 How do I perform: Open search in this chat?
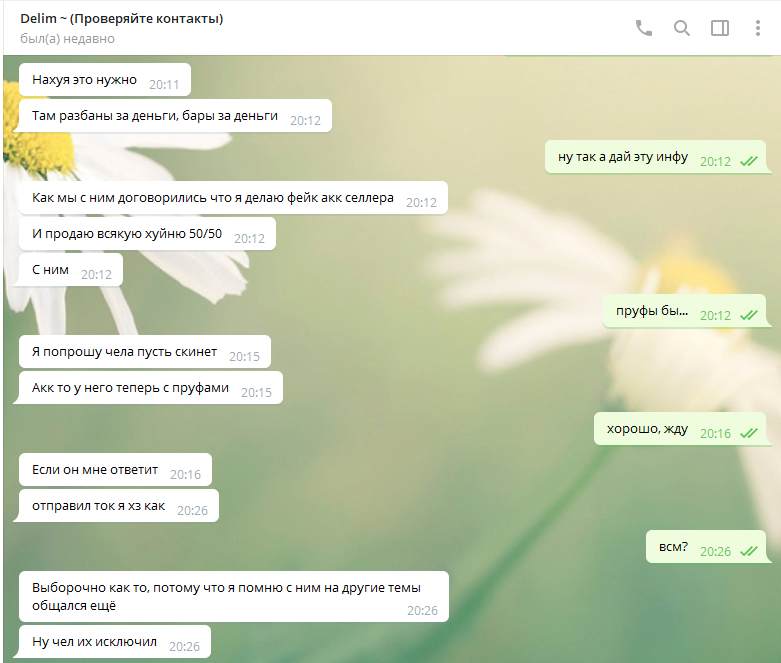coord(682,28)
